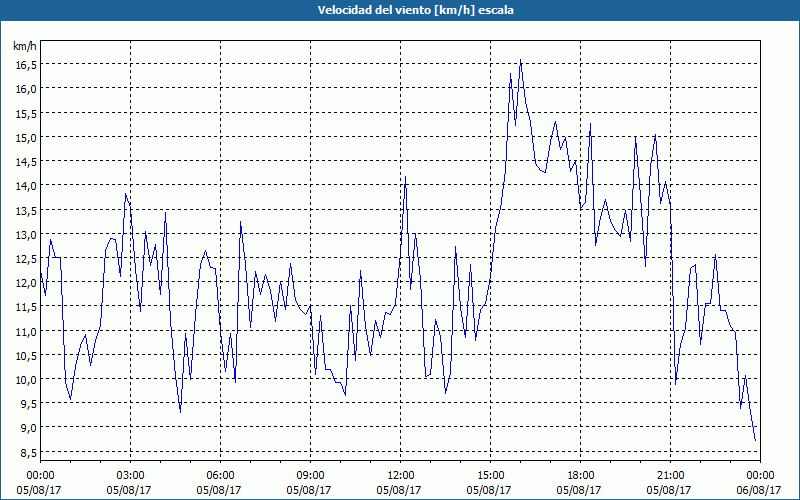Click the 06/08/17 date label
The image size is (800, 500).
pos(759,490)
